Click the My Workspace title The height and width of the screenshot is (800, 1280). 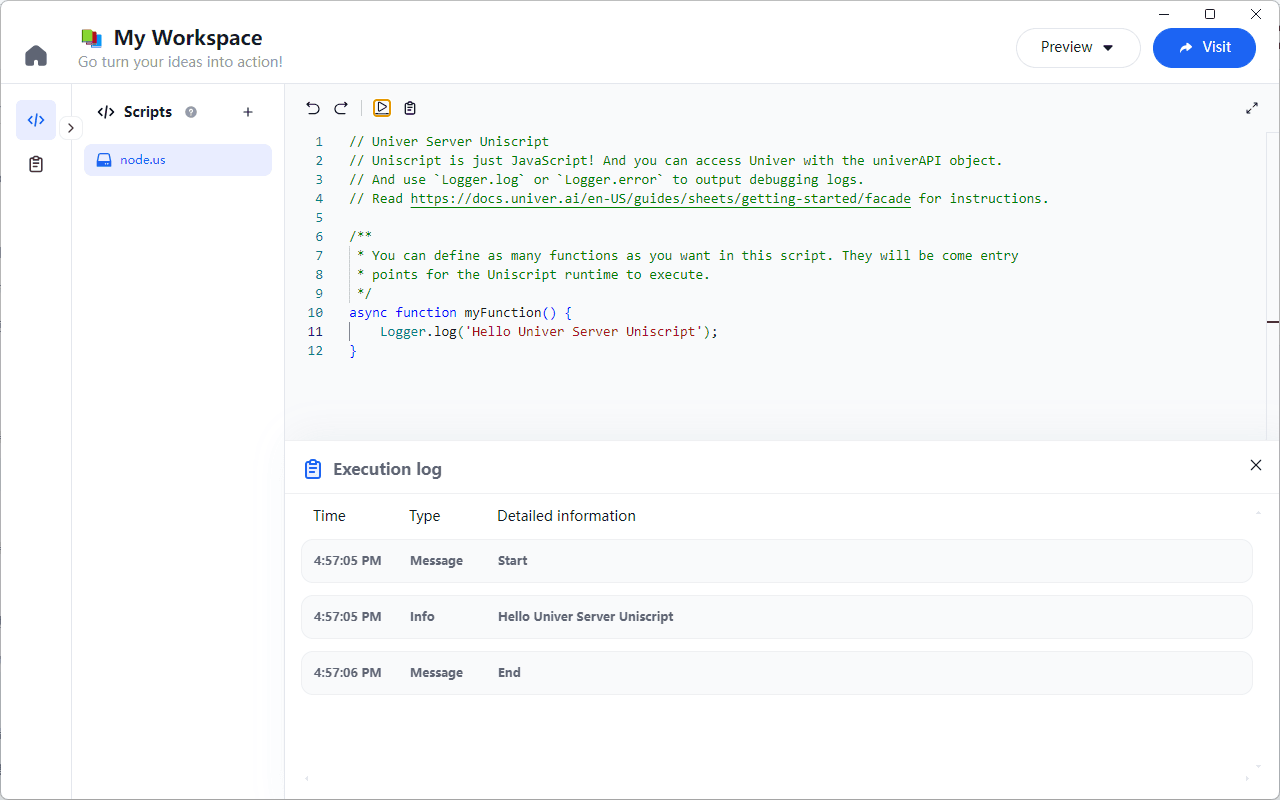pyautogui.click(x=188, y=38)
